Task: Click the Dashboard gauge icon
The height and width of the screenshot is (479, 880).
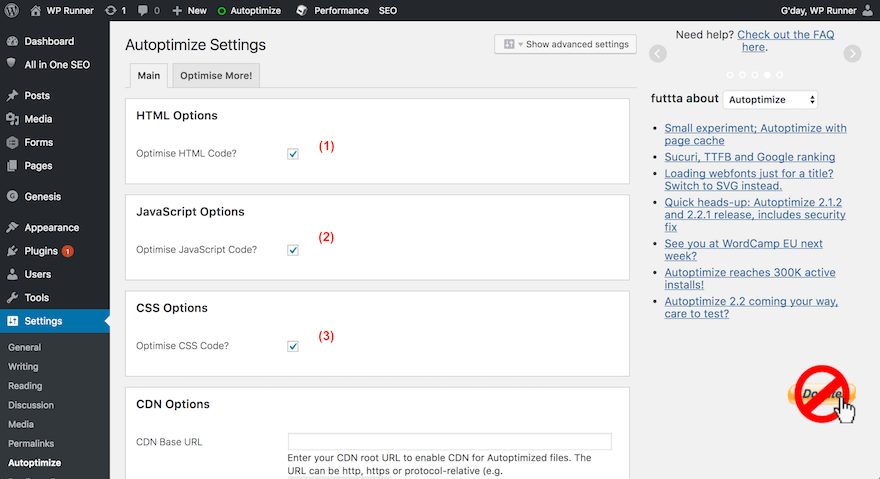Action: tap(12, 41)
